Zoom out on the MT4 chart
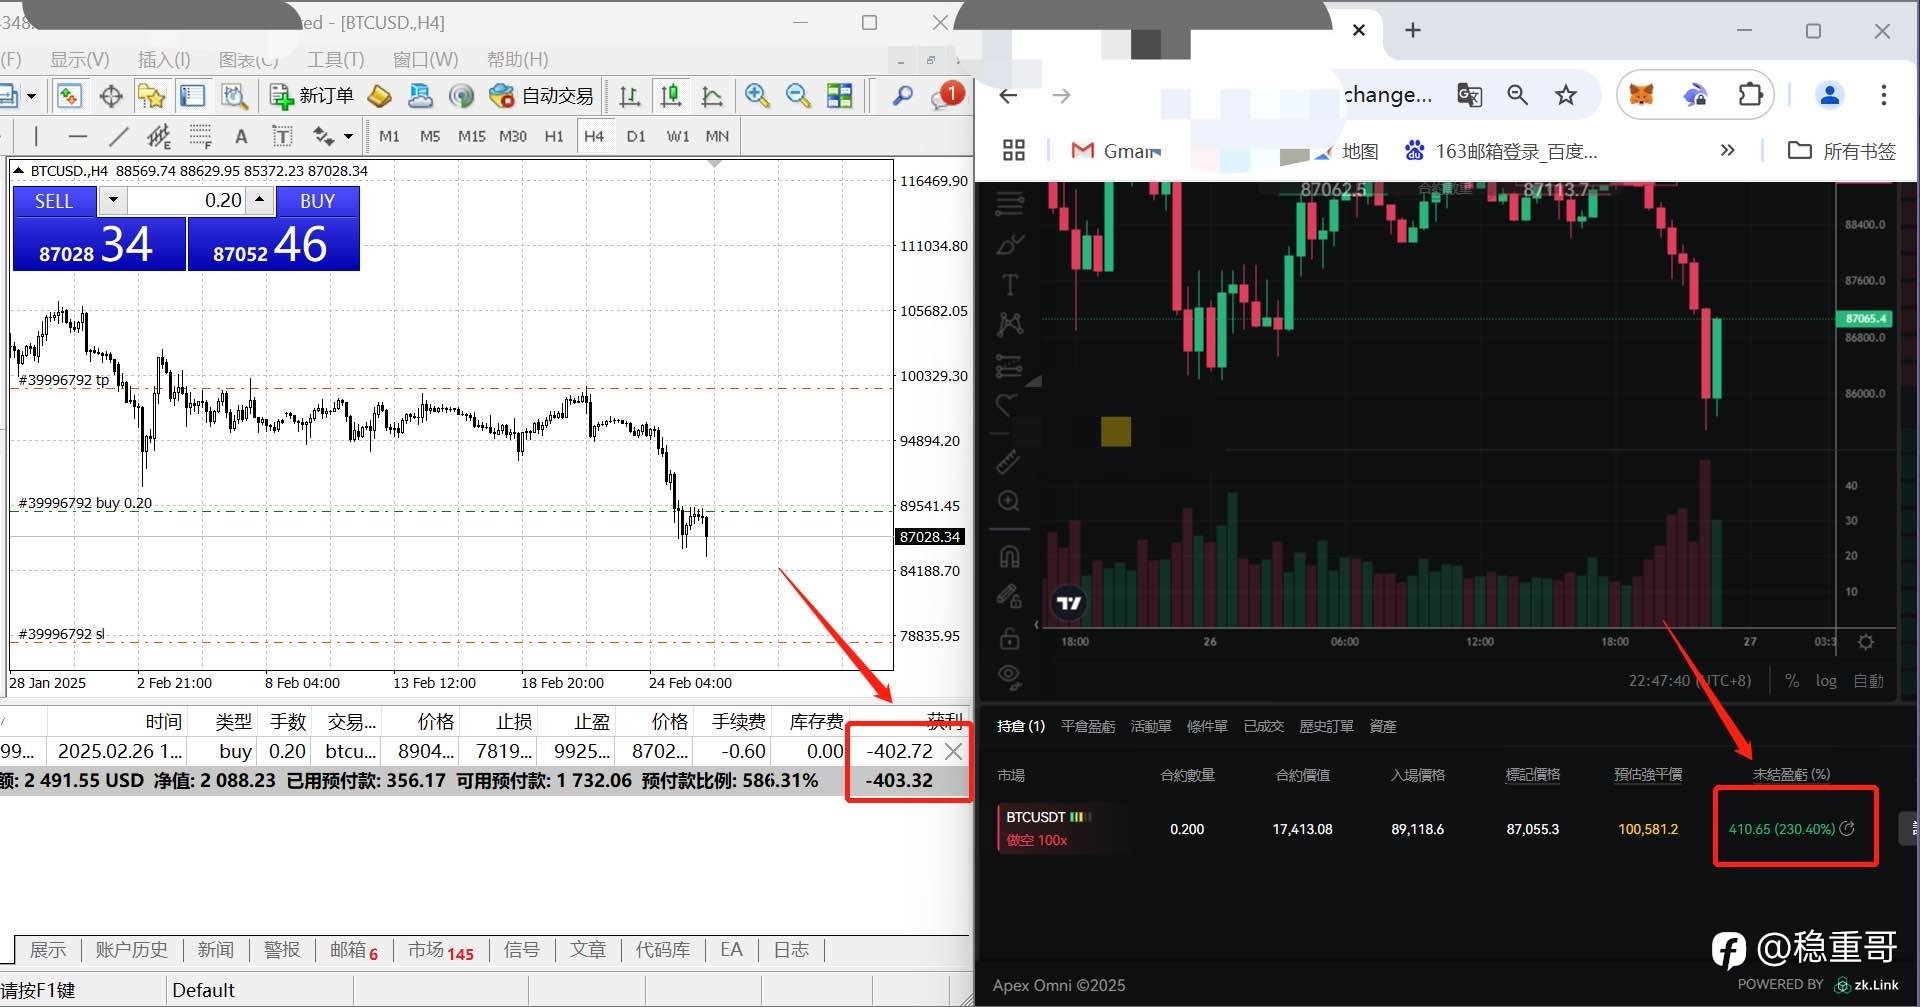Viewport: 1920px width, 1007px height. click(798, 96)
